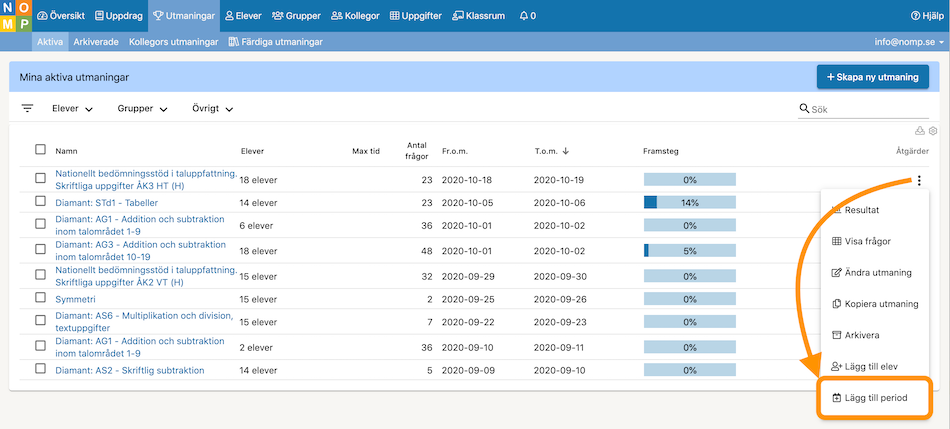Open Diamant: AS6 Multiplikation och division link
Image resolution: width=950 pixels, height=429 pixels.
click(144, 322)
